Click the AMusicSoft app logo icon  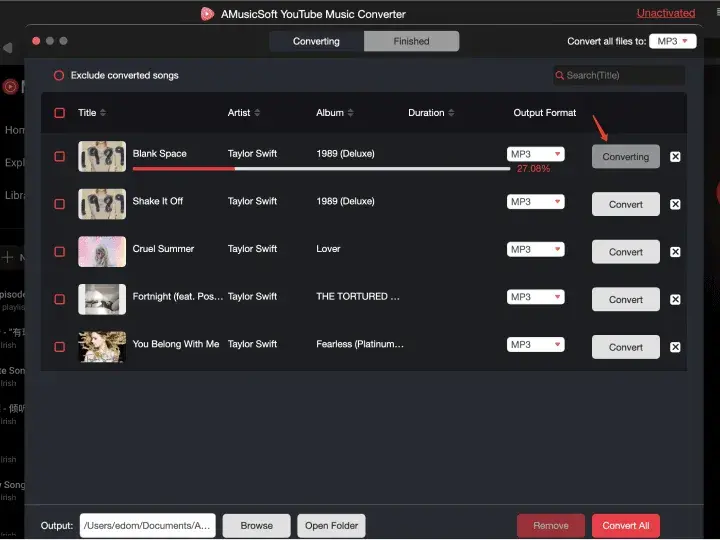pos(207,14)
